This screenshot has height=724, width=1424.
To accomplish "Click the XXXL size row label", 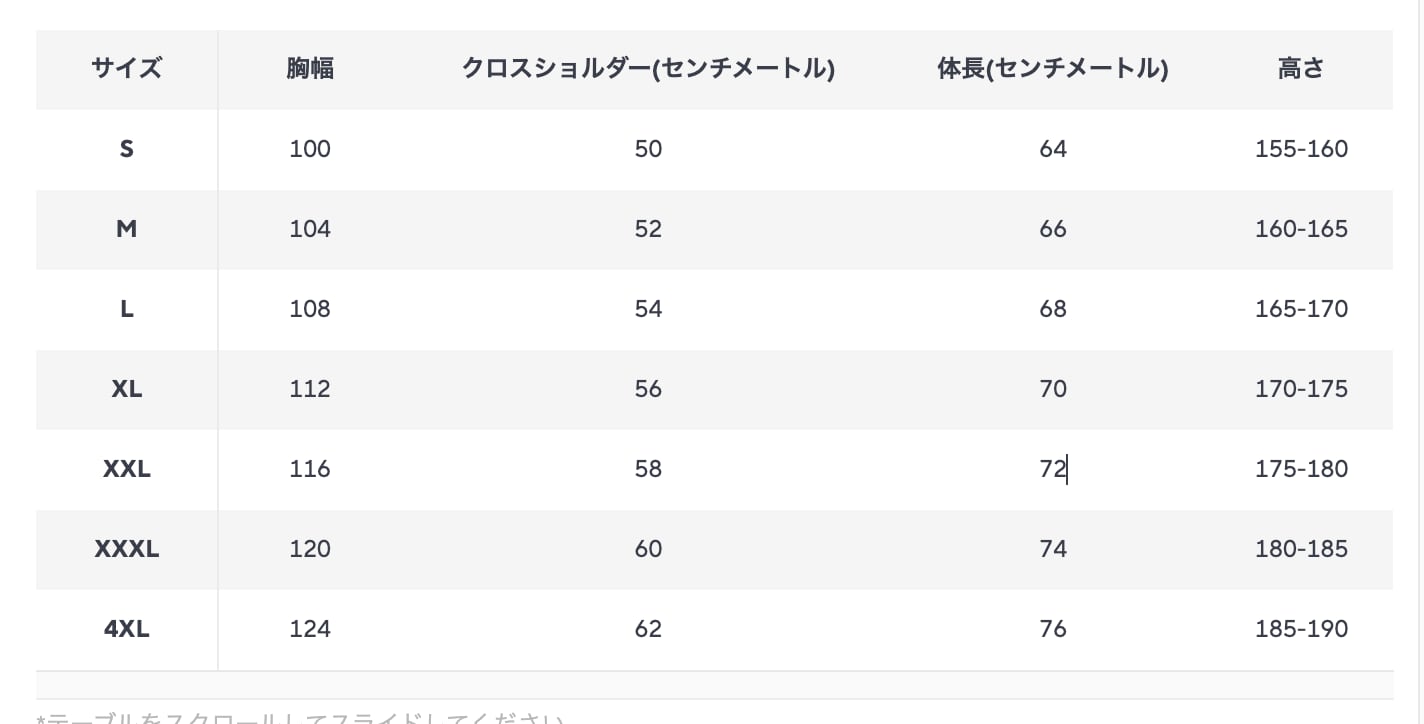I will tap(126, 549).
